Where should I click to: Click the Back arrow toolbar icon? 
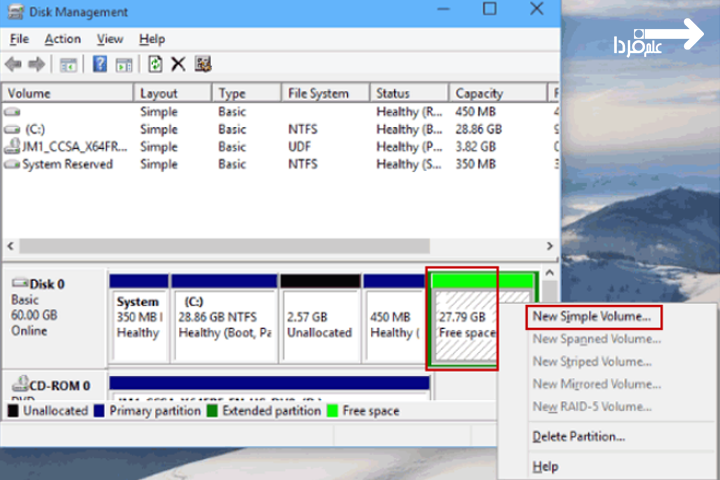[14, 64]
